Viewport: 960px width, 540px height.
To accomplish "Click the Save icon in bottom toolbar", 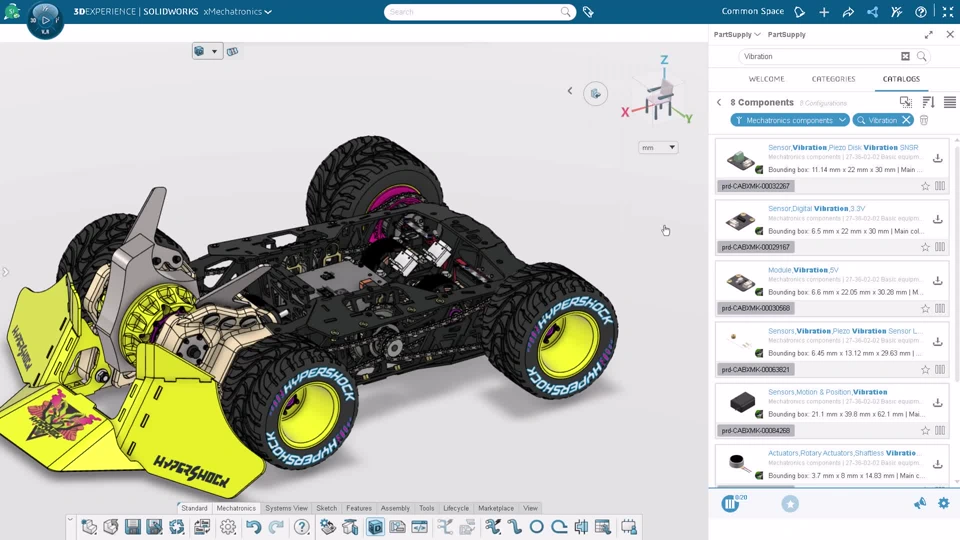I will (x=133, y=527).
